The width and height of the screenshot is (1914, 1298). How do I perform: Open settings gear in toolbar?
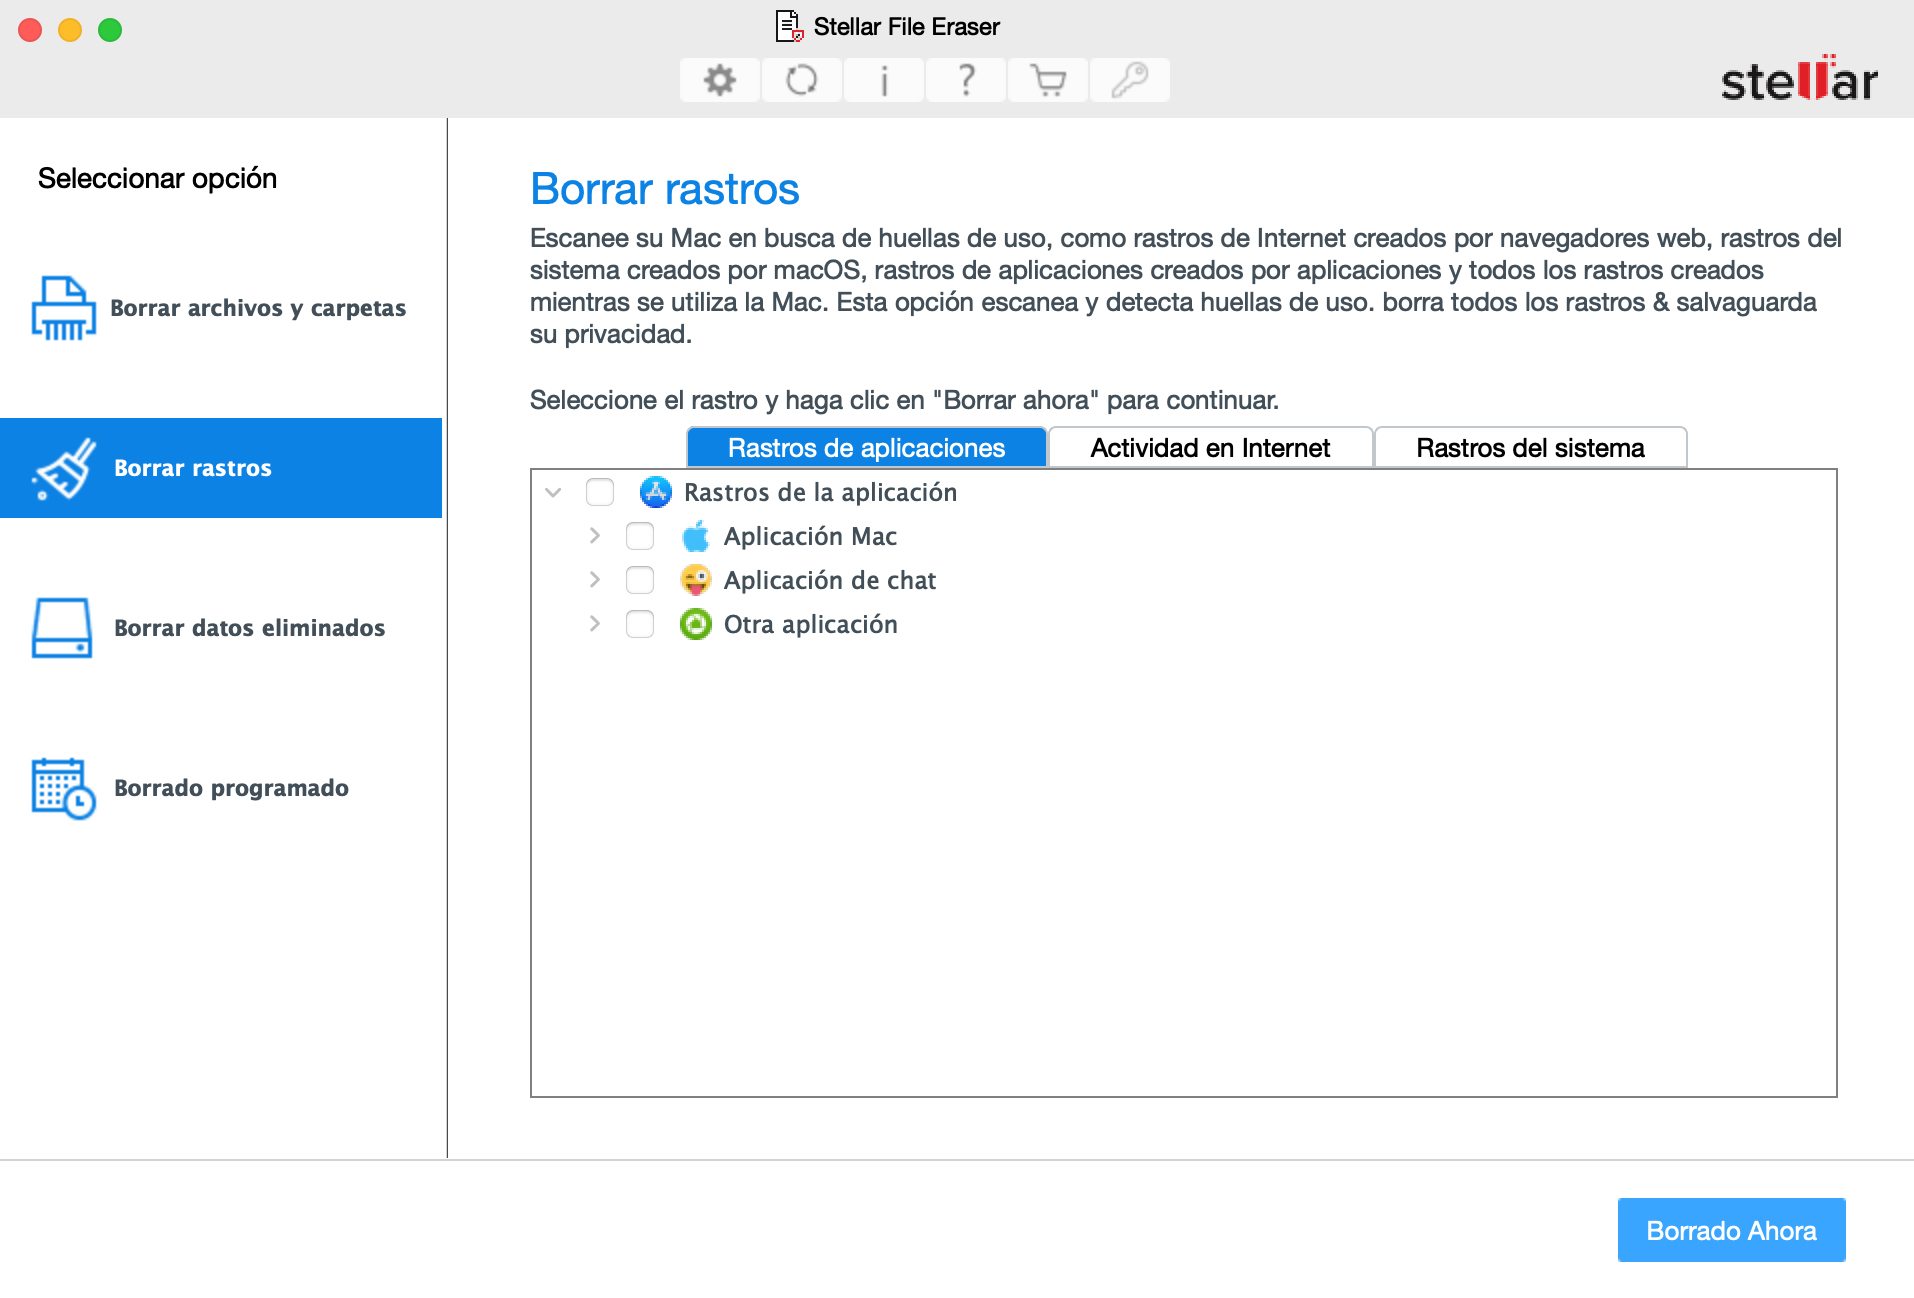tap(720, 80)
